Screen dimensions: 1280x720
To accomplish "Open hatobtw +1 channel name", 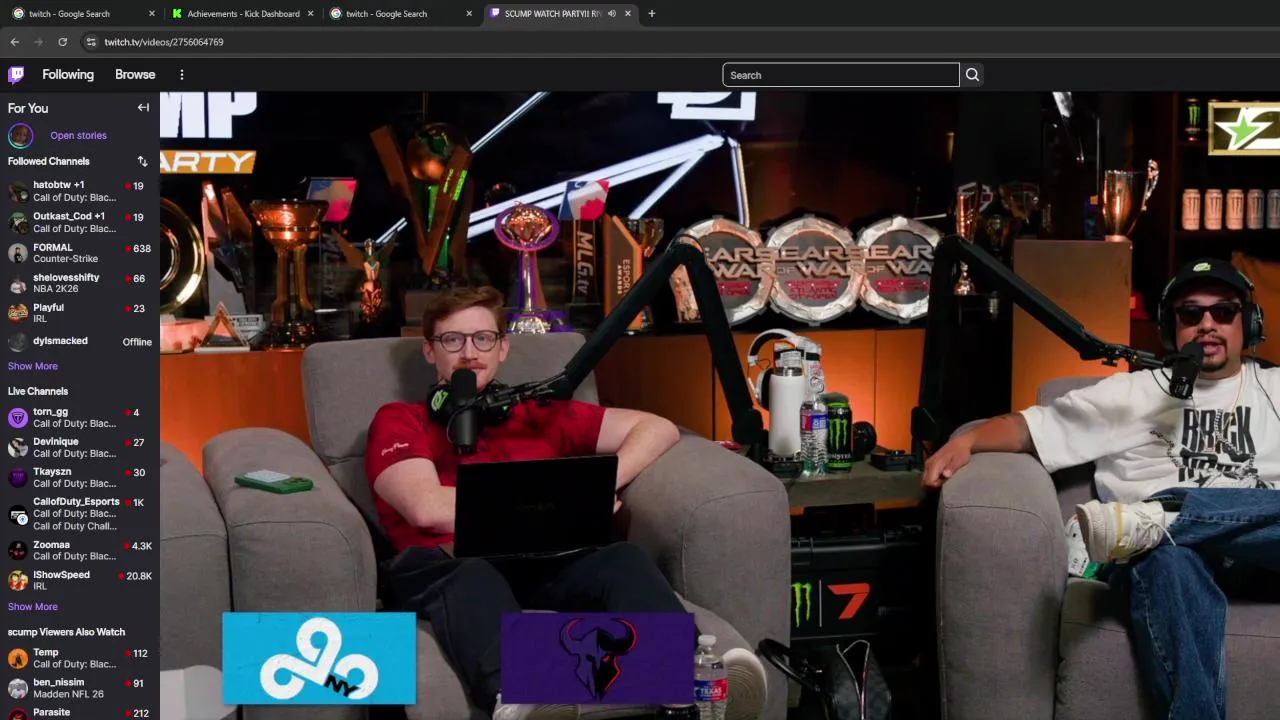I will 59,185.
